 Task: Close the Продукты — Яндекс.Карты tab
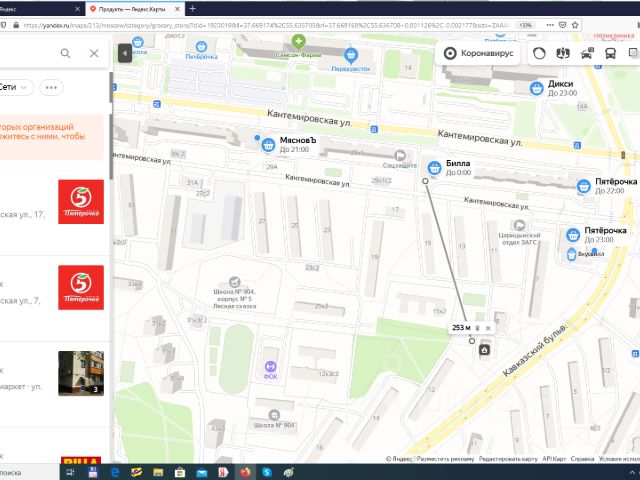tap(178, 9)
